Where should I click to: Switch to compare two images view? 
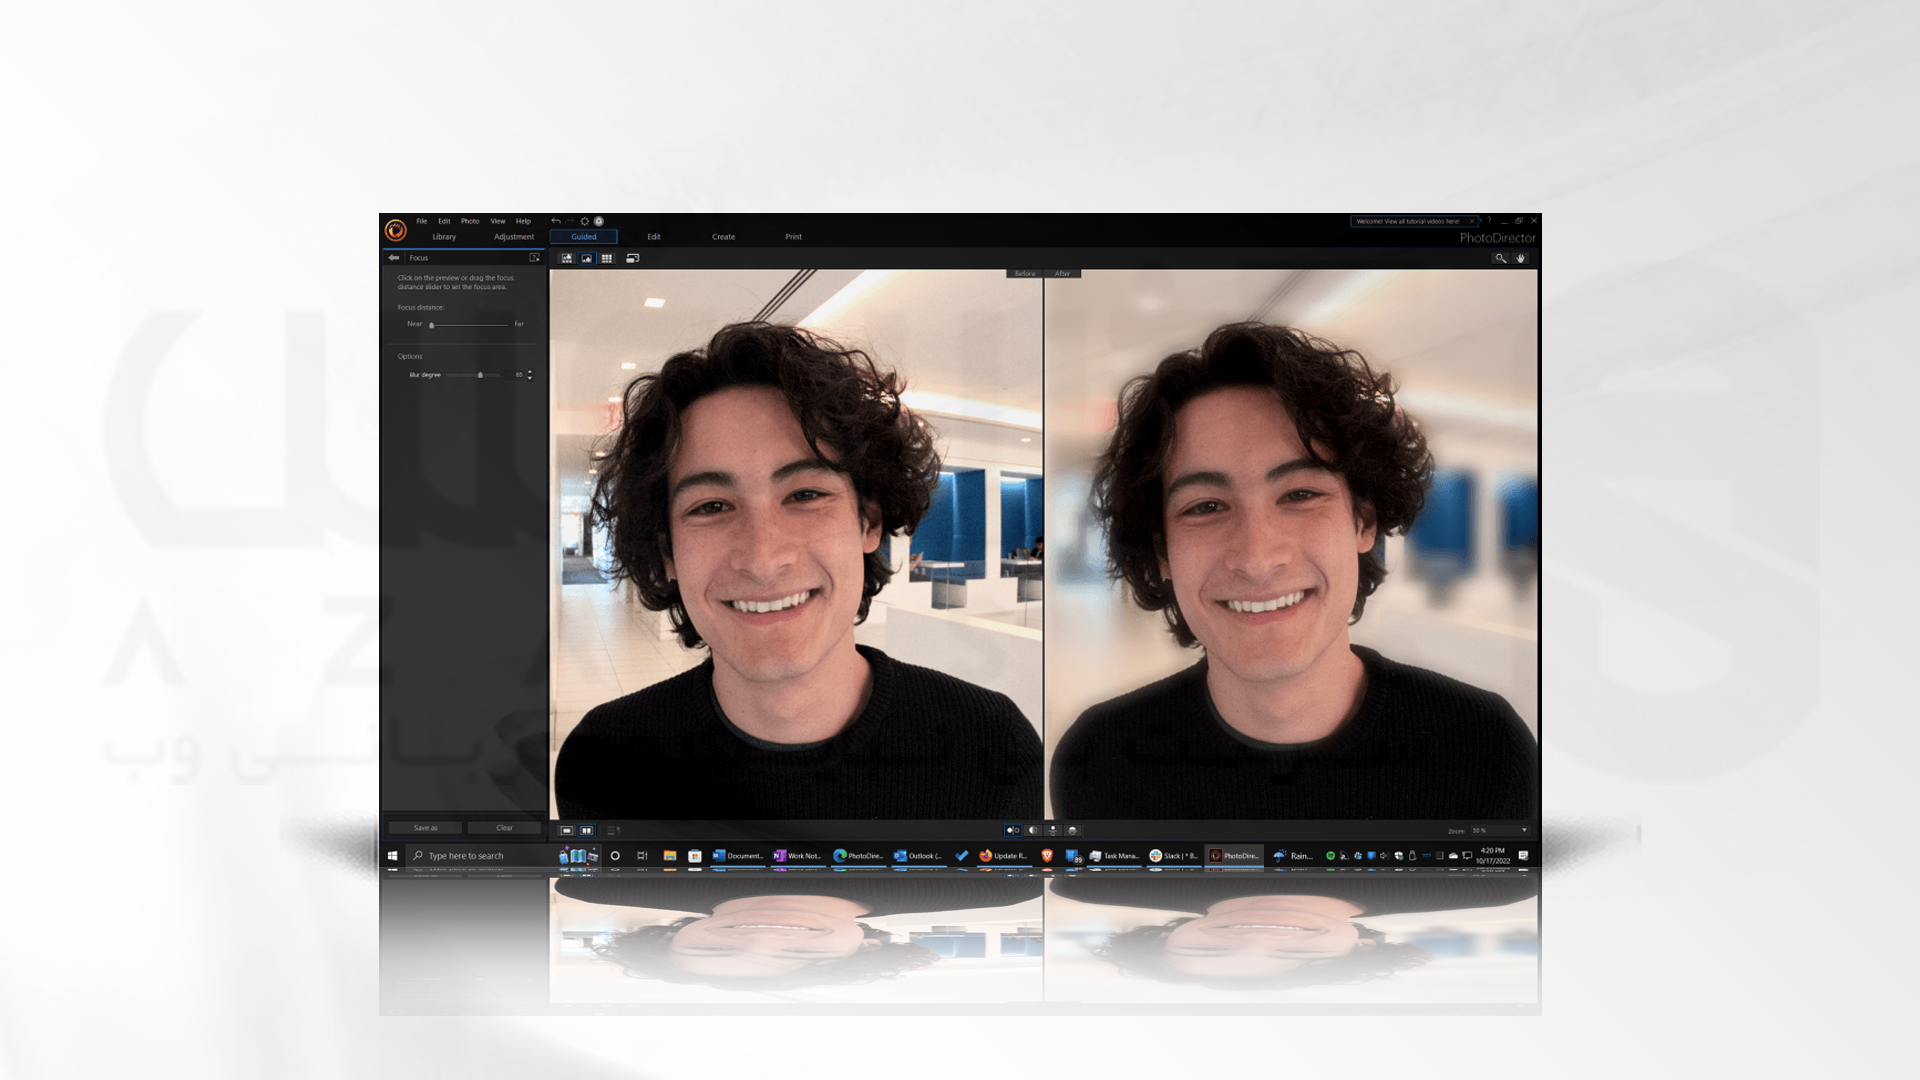click(587, 830)
